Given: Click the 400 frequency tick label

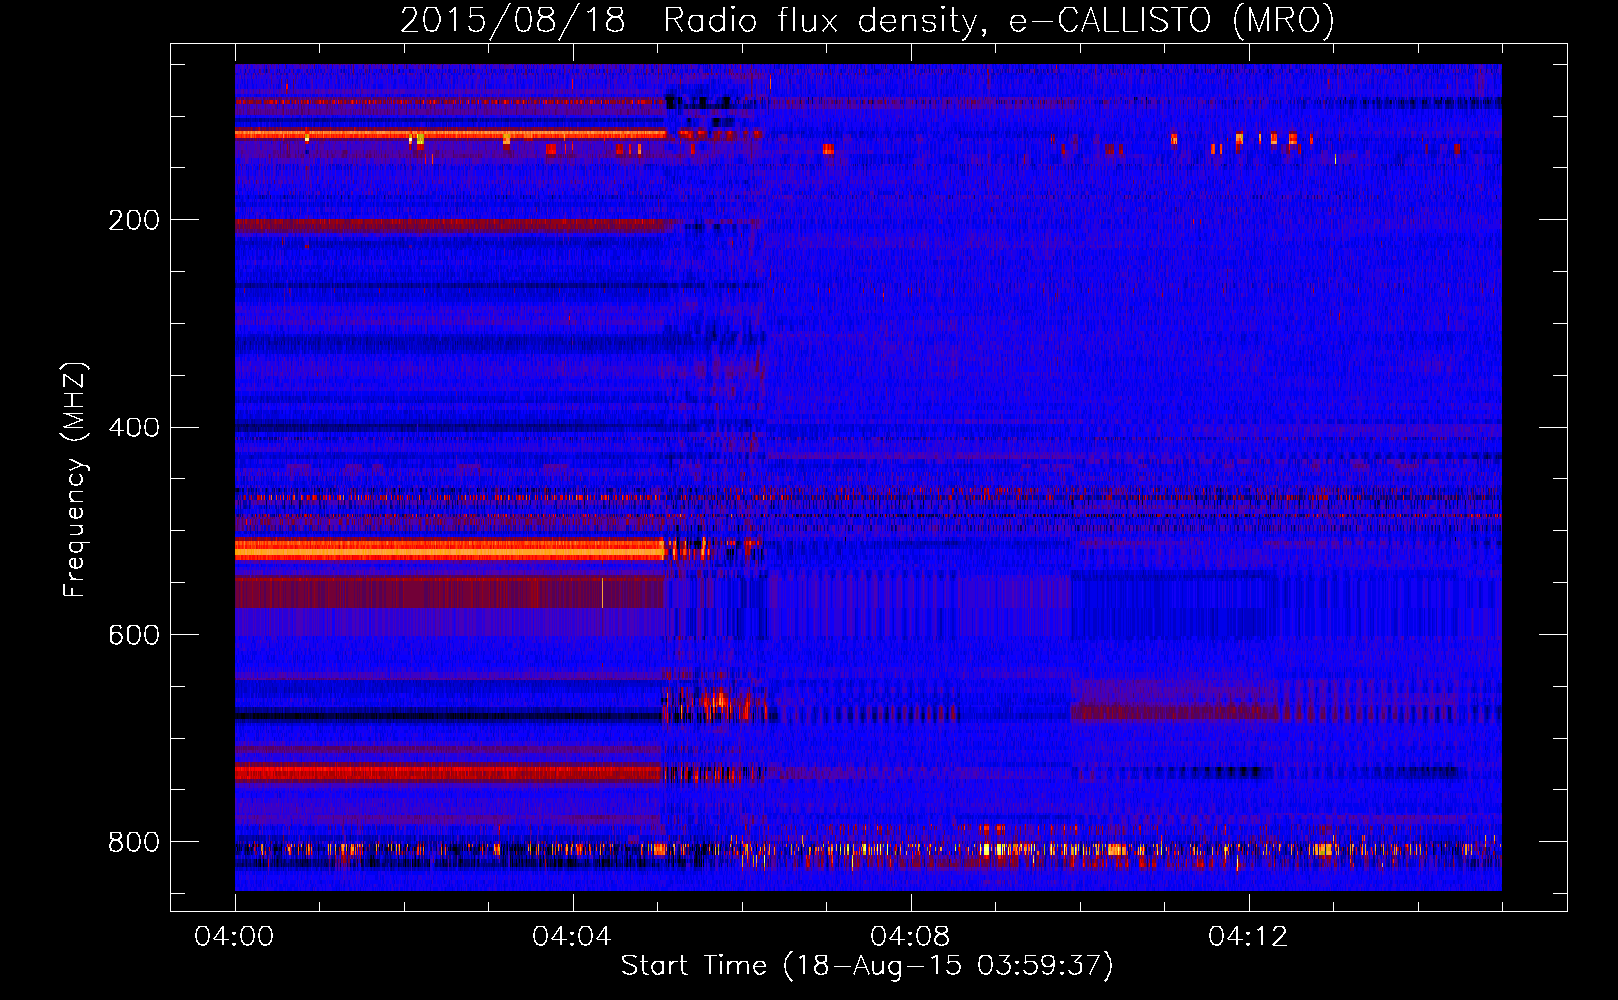Looking at the screenshot, I should tap(134, 428).
